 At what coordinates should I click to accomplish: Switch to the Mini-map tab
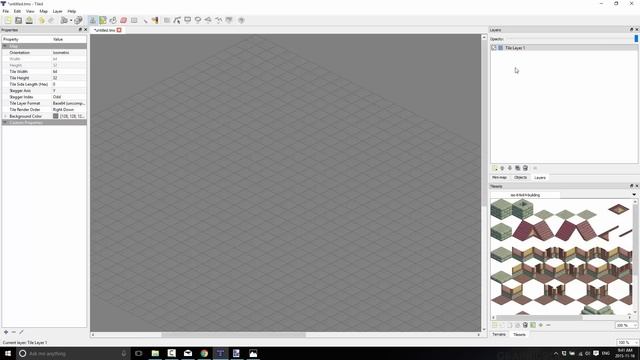tap(499, 178)
